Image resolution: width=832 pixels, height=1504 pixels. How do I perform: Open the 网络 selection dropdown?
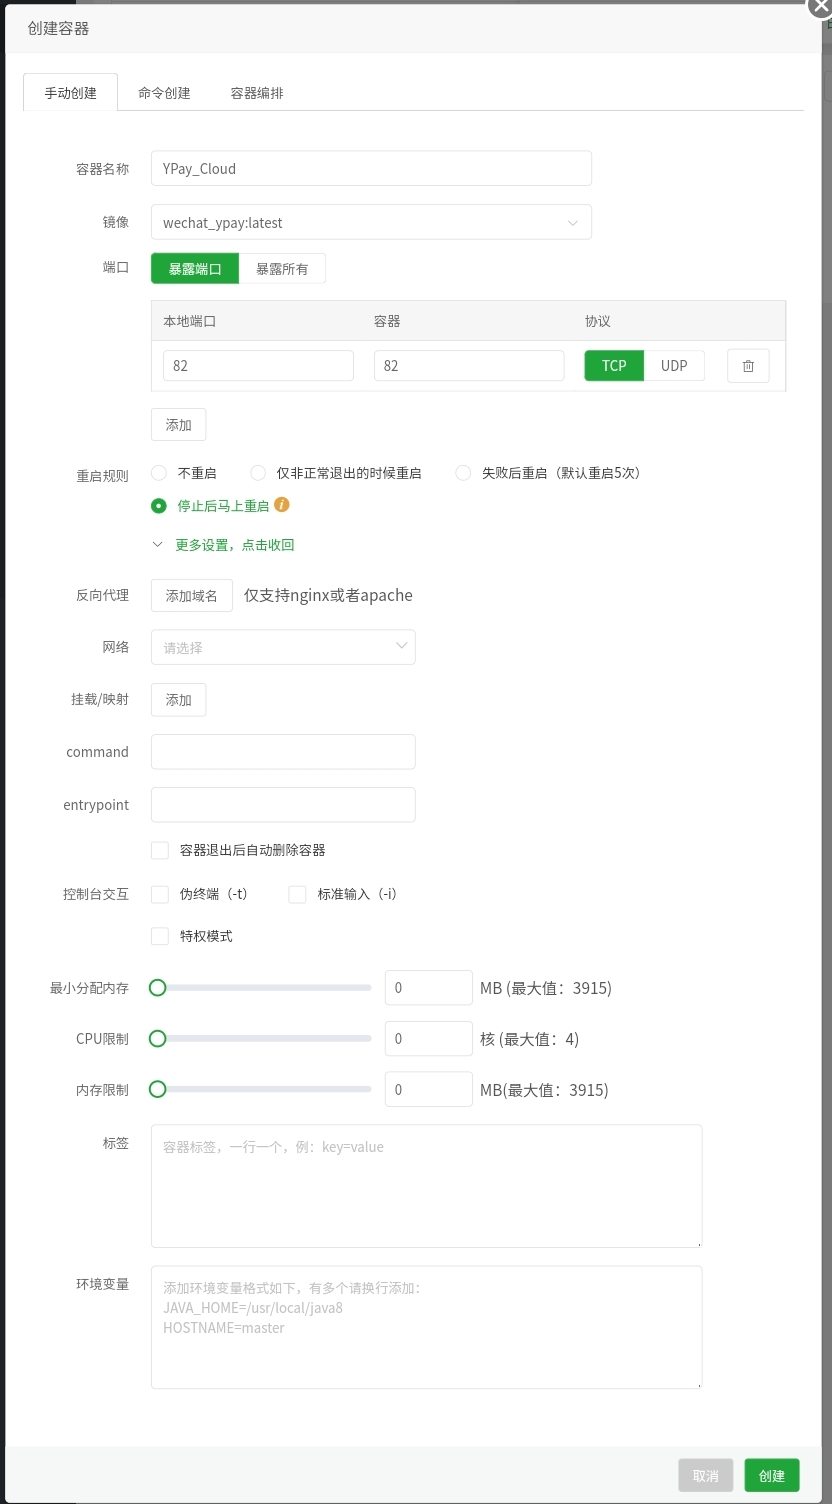pyautogui.click(x=283, y=647)
